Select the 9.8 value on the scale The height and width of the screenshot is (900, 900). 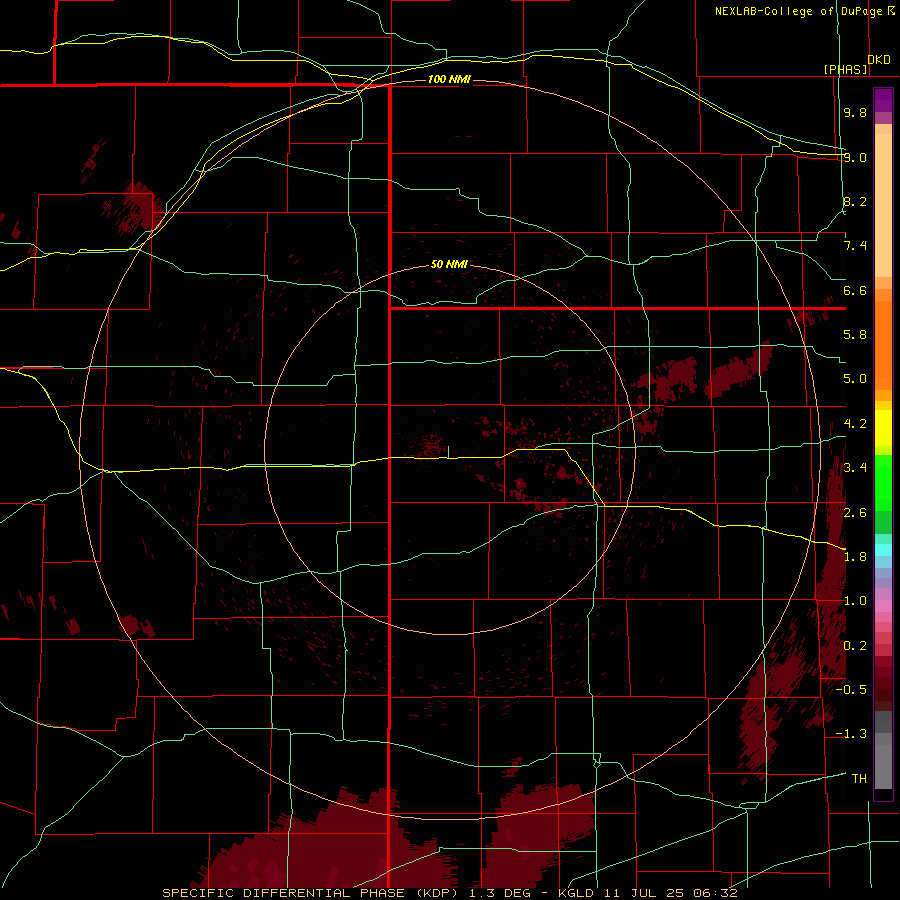[x=855, y=112]
